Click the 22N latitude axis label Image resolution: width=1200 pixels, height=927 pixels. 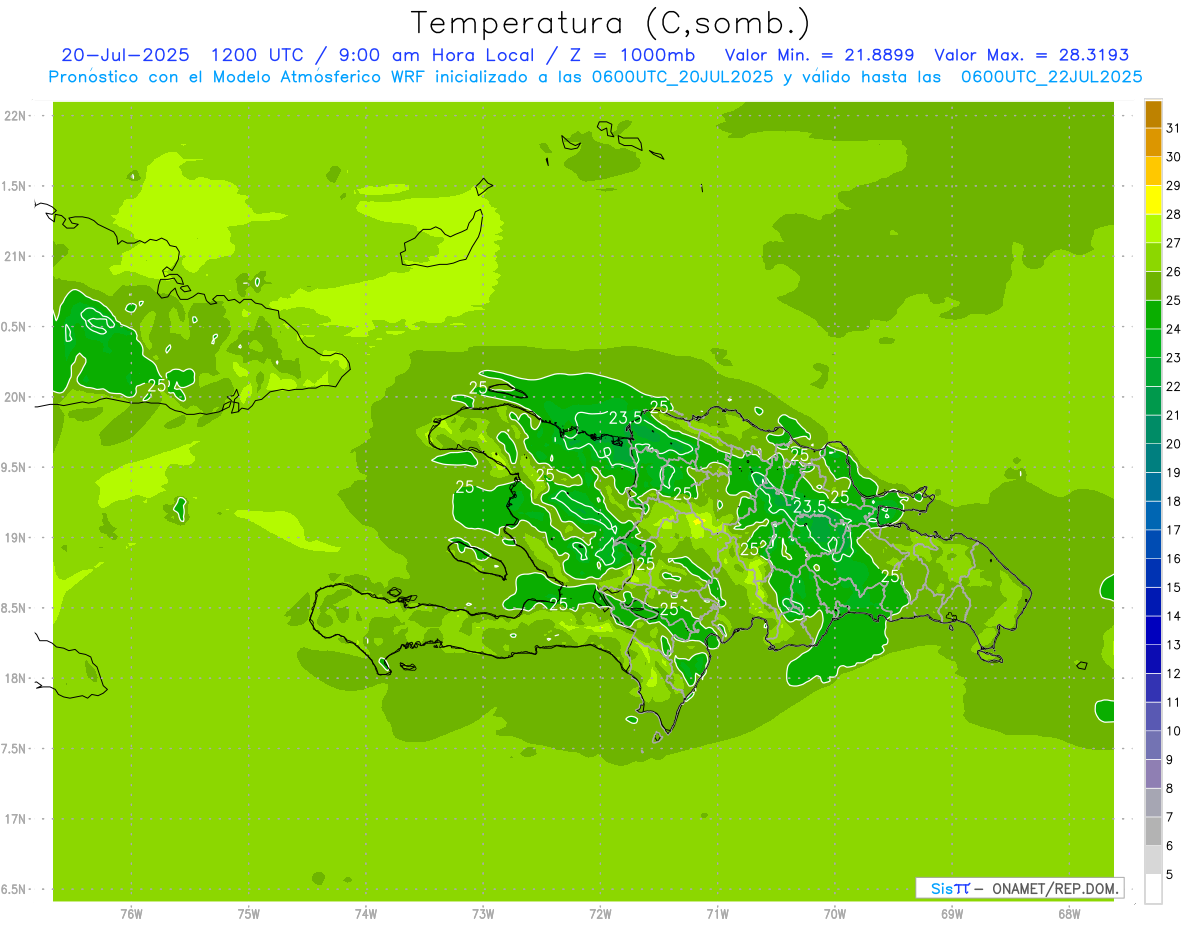17,116
